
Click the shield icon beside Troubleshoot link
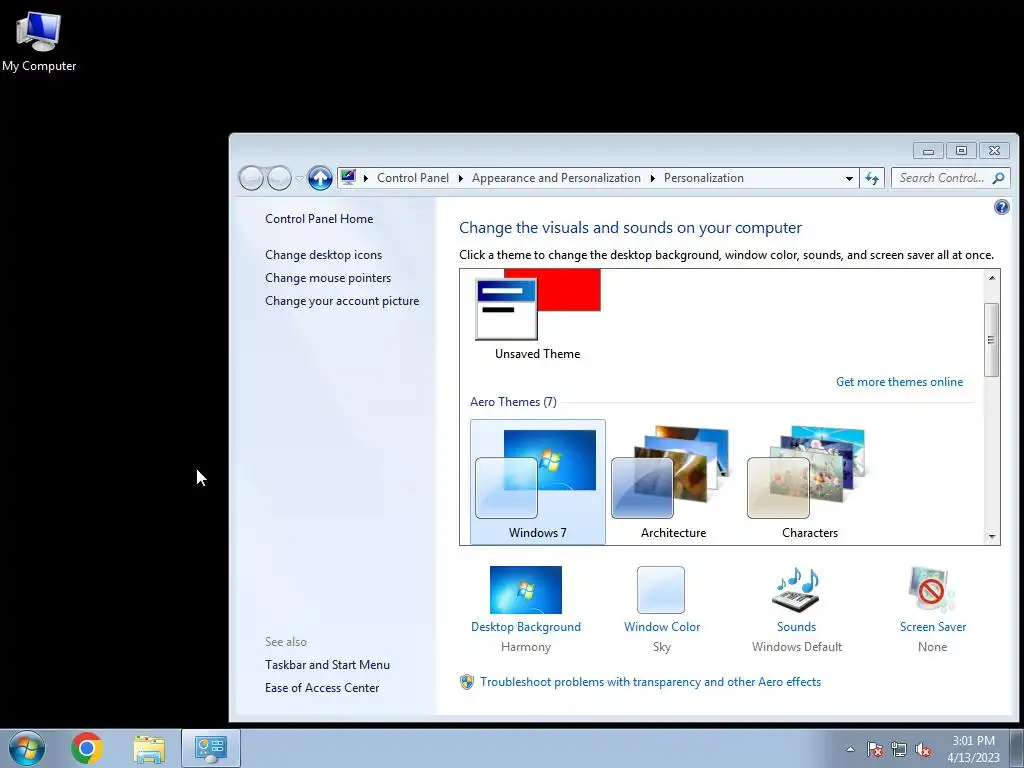(x=466, y=682)
